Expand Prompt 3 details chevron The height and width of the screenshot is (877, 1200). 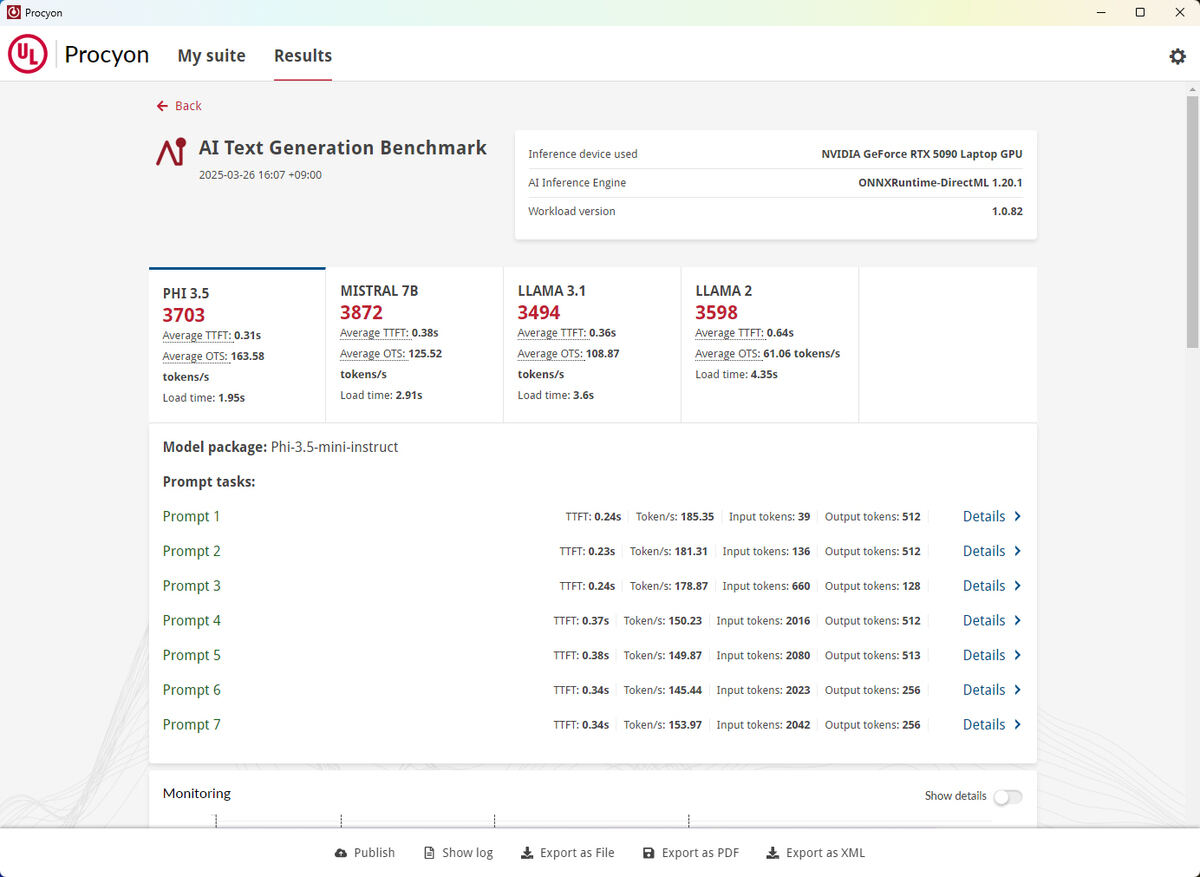tap(1018, 586)
